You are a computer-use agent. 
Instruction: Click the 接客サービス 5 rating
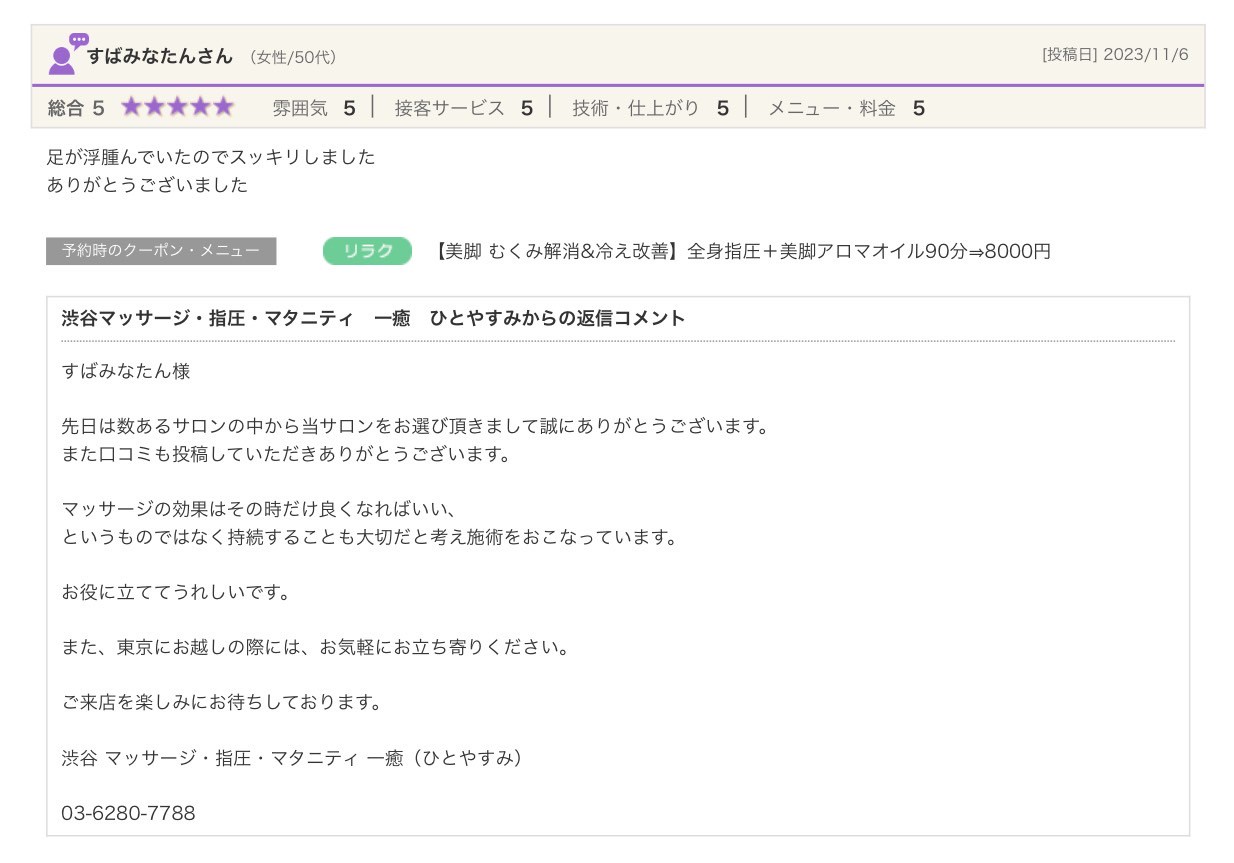click(463, 108)
